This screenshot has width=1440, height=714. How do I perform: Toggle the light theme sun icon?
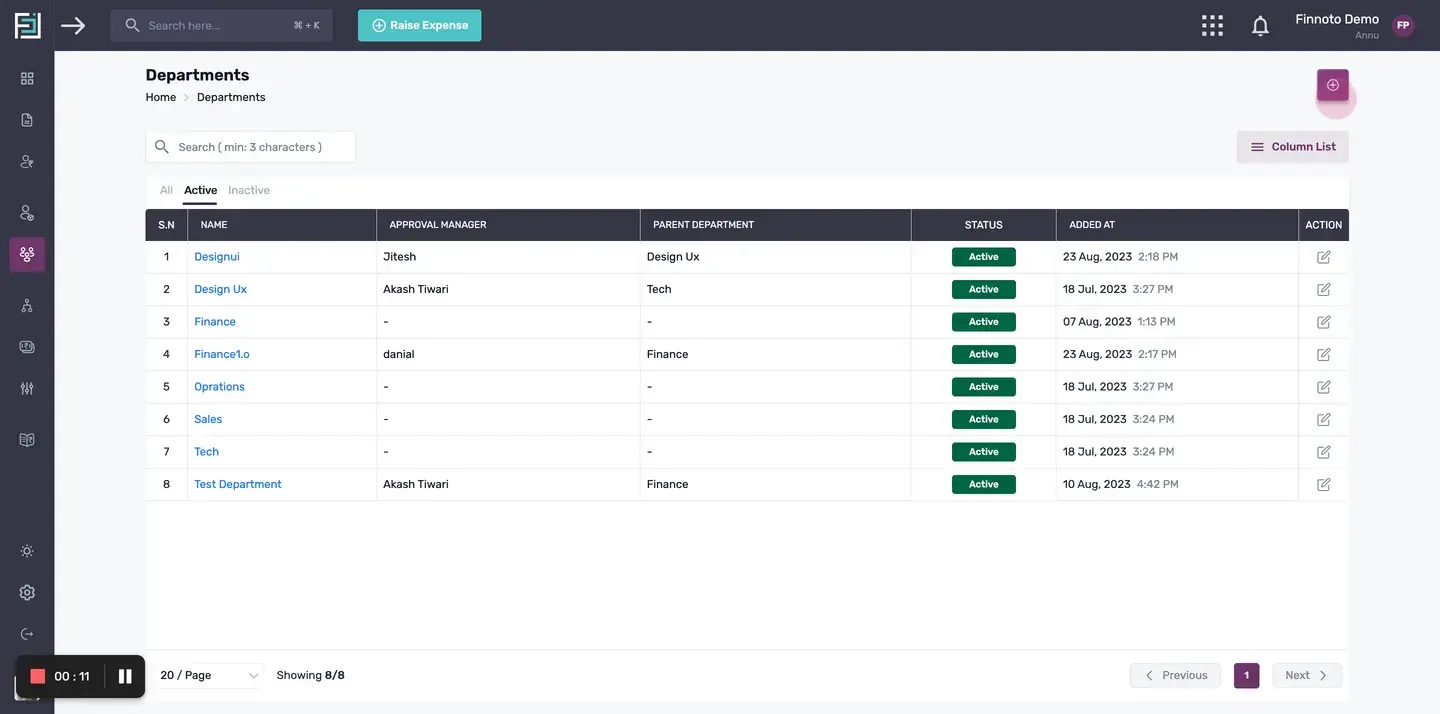coord(27,551)
